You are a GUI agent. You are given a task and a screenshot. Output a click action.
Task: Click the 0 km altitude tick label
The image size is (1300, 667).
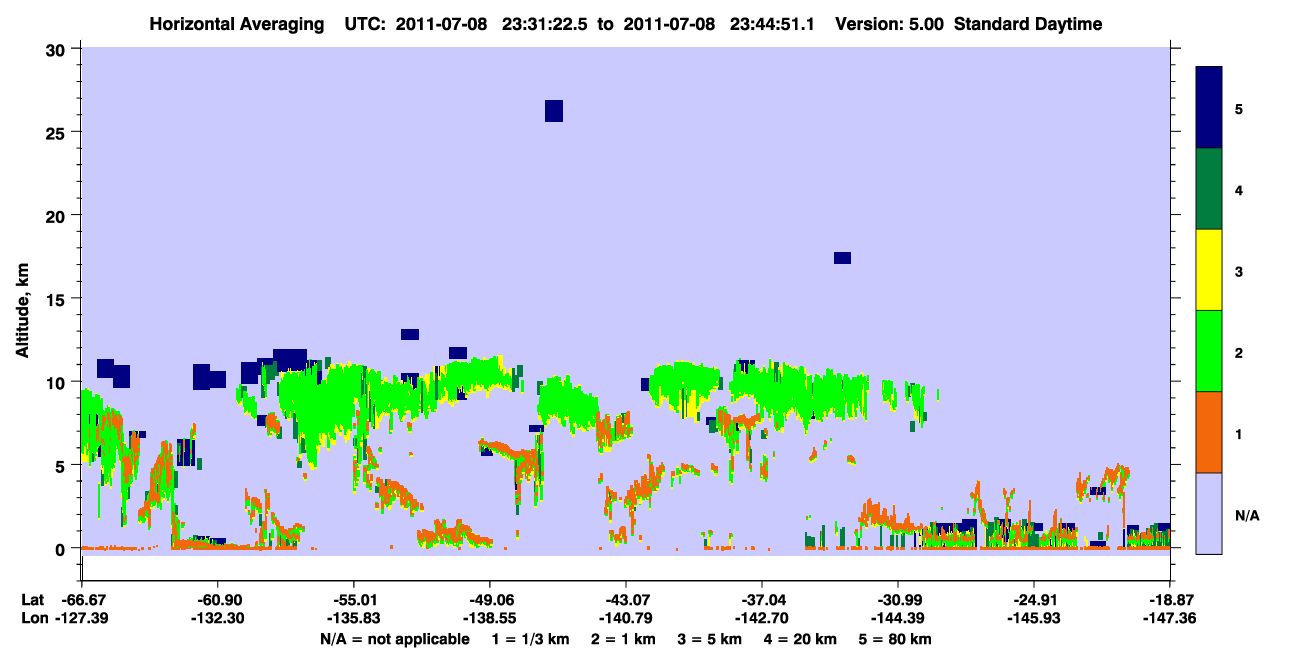point(62,549)
